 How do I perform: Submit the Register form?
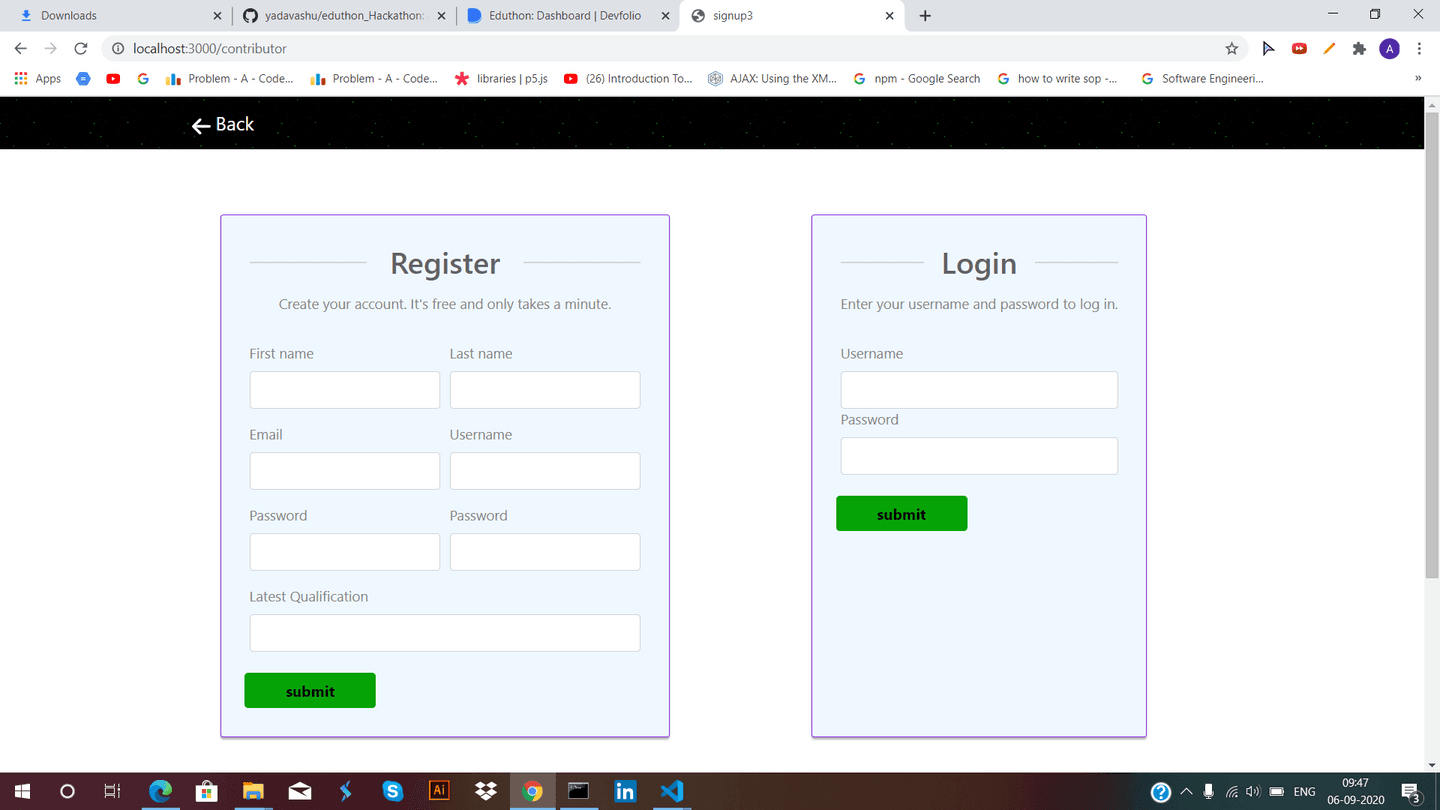tap(310, 691)
